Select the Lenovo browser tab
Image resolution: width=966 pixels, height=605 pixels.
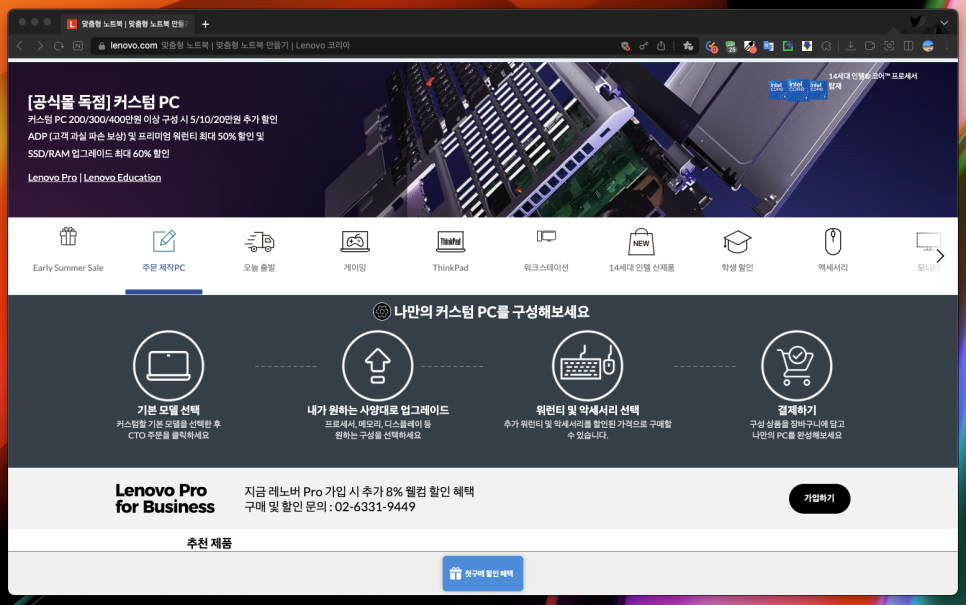pos(128,24)
